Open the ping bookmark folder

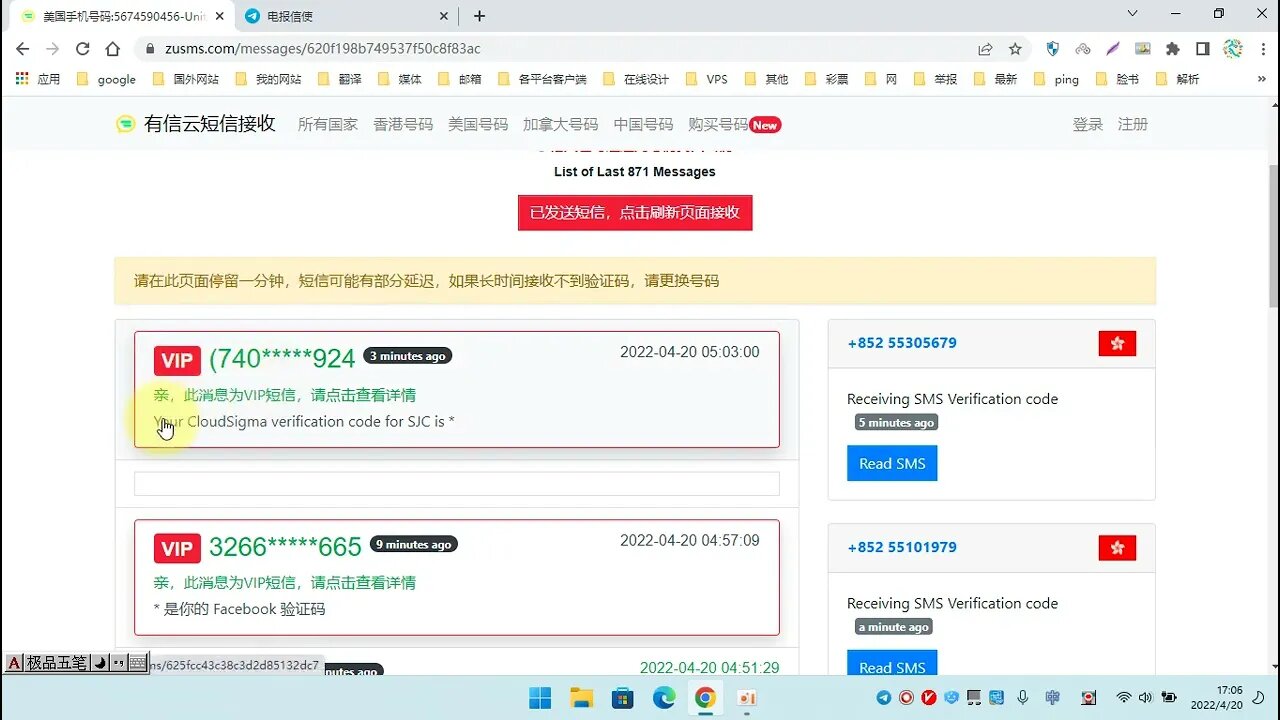[x=1057, y=79]
